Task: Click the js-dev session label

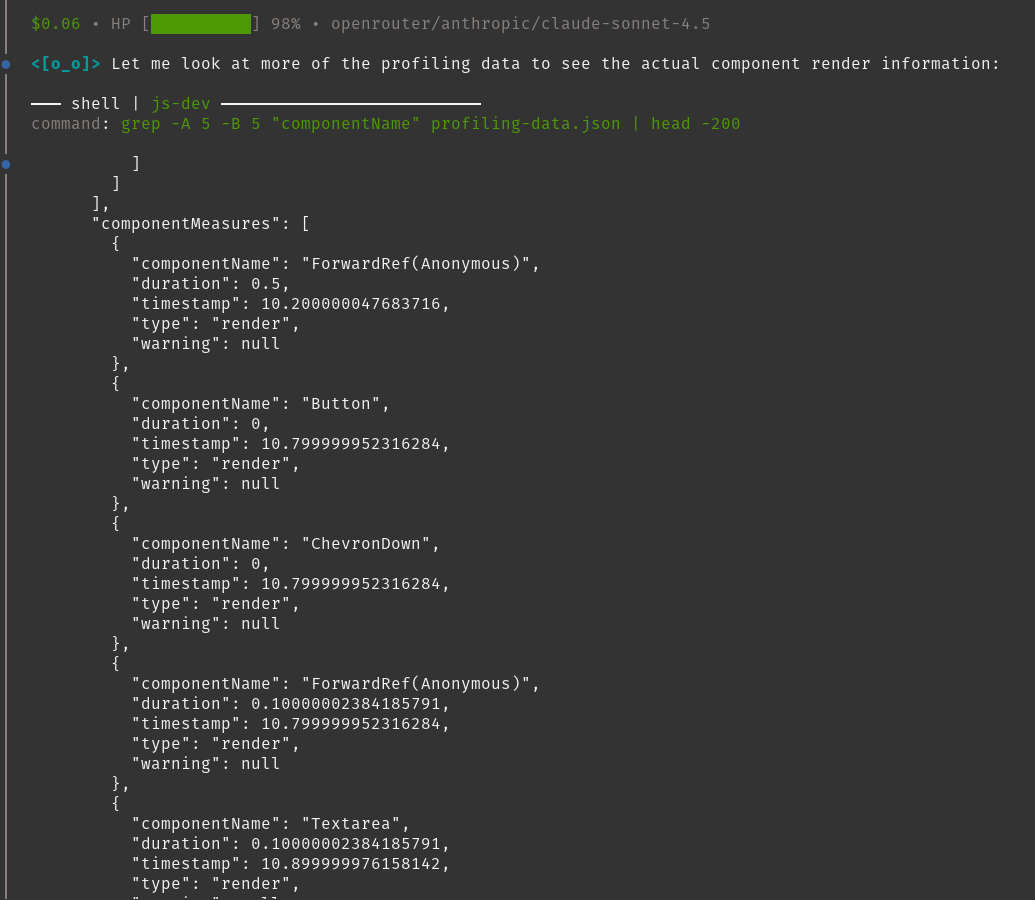Action: [181, 104]
